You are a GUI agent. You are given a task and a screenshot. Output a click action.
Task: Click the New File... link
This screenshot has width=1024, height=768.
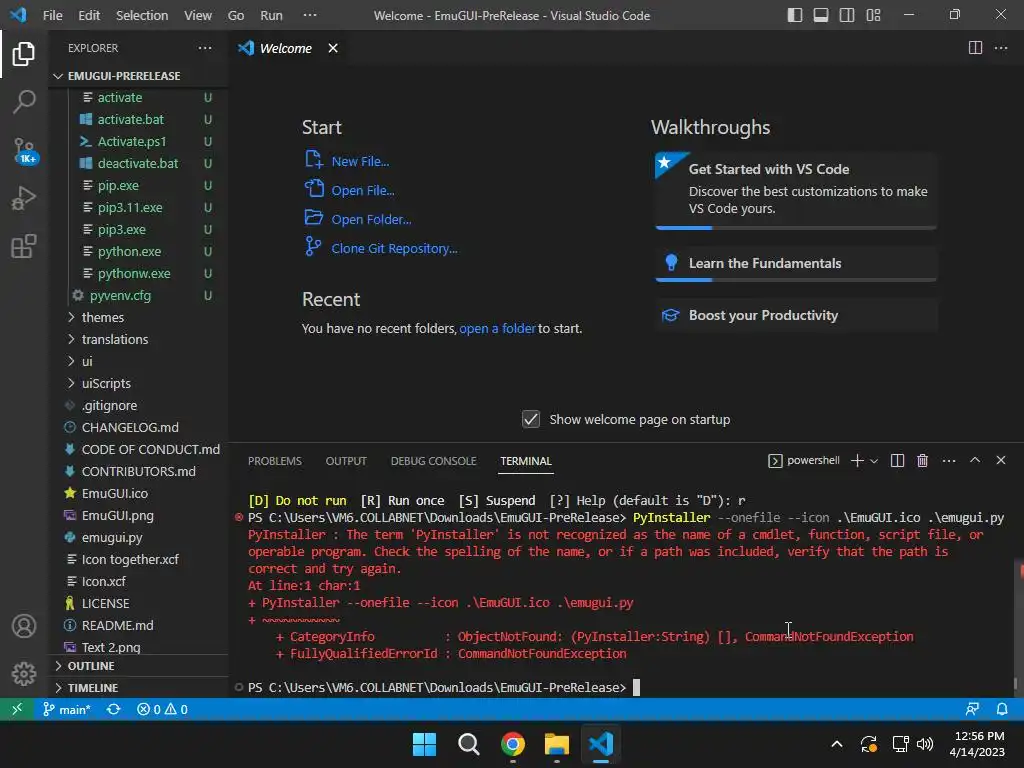[x=360, y=161]
